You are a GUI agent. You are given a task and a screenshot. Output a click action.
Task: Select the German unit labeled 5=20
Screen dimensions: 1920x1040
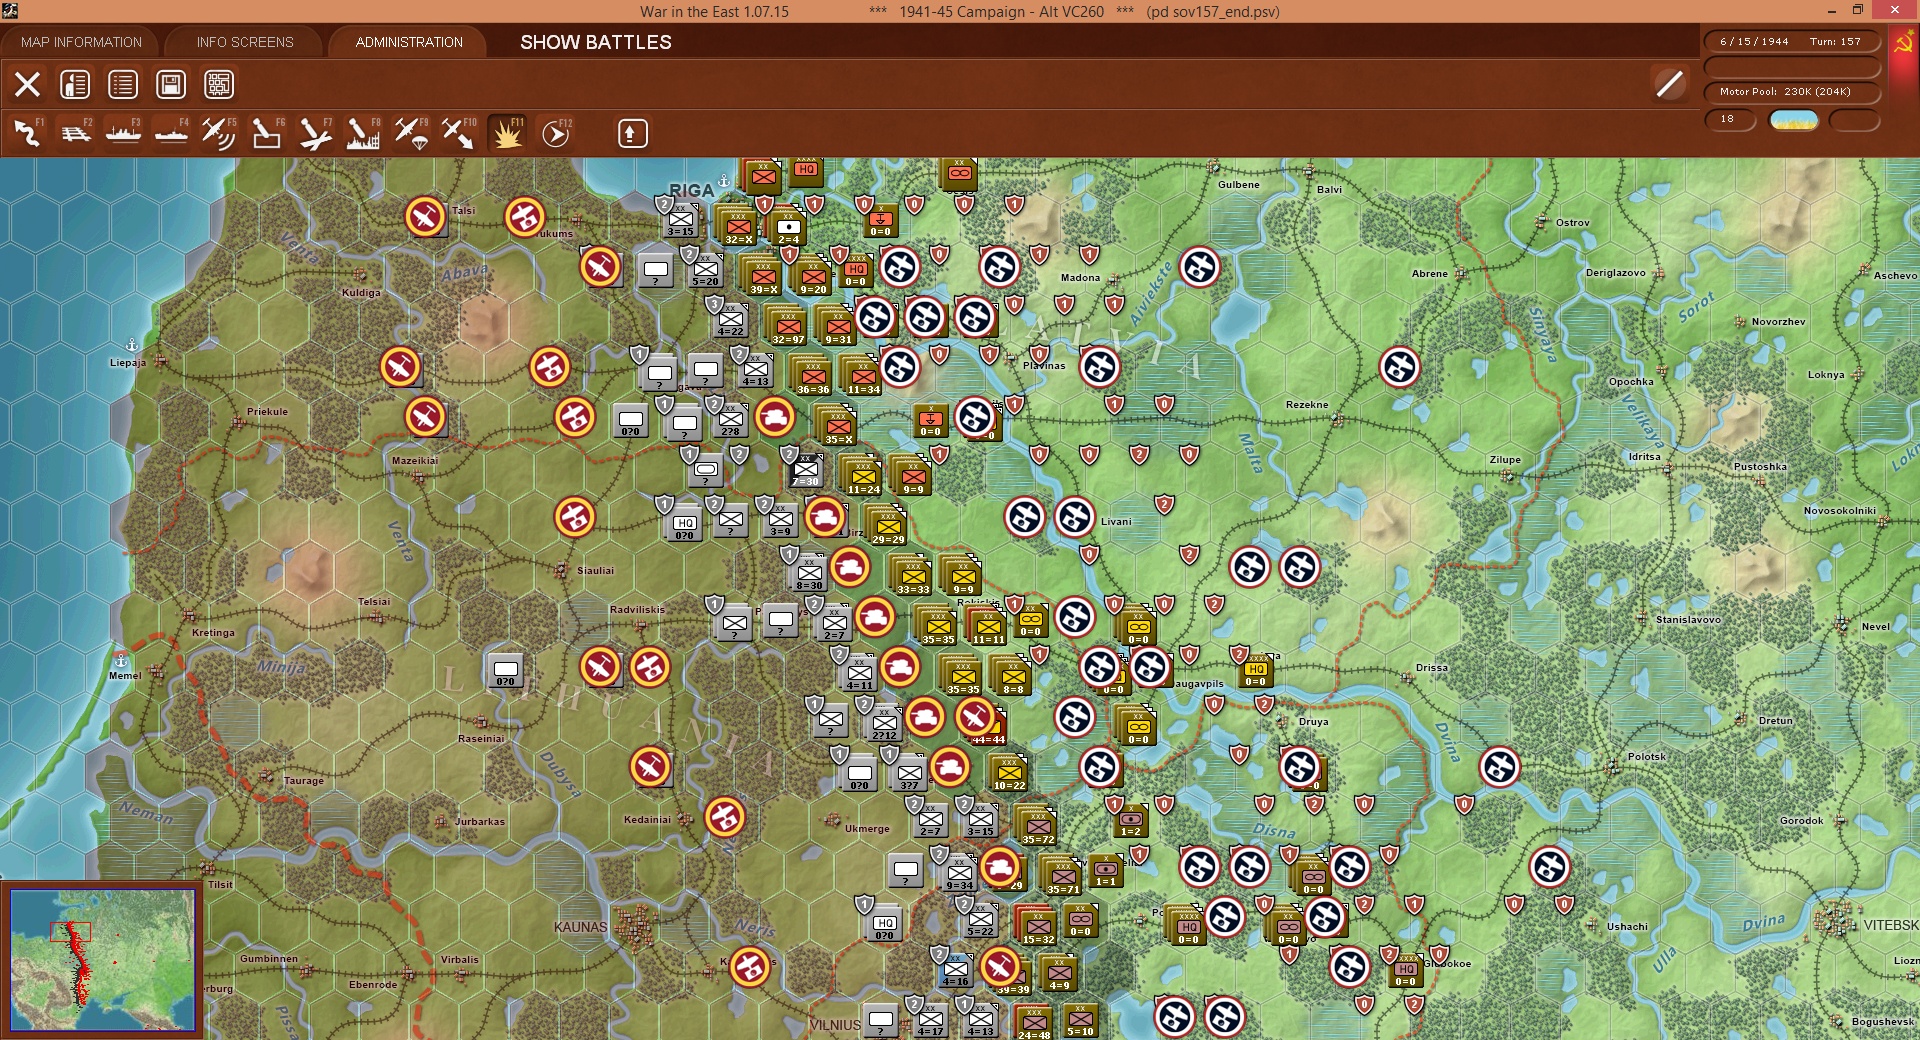[706, 270]
